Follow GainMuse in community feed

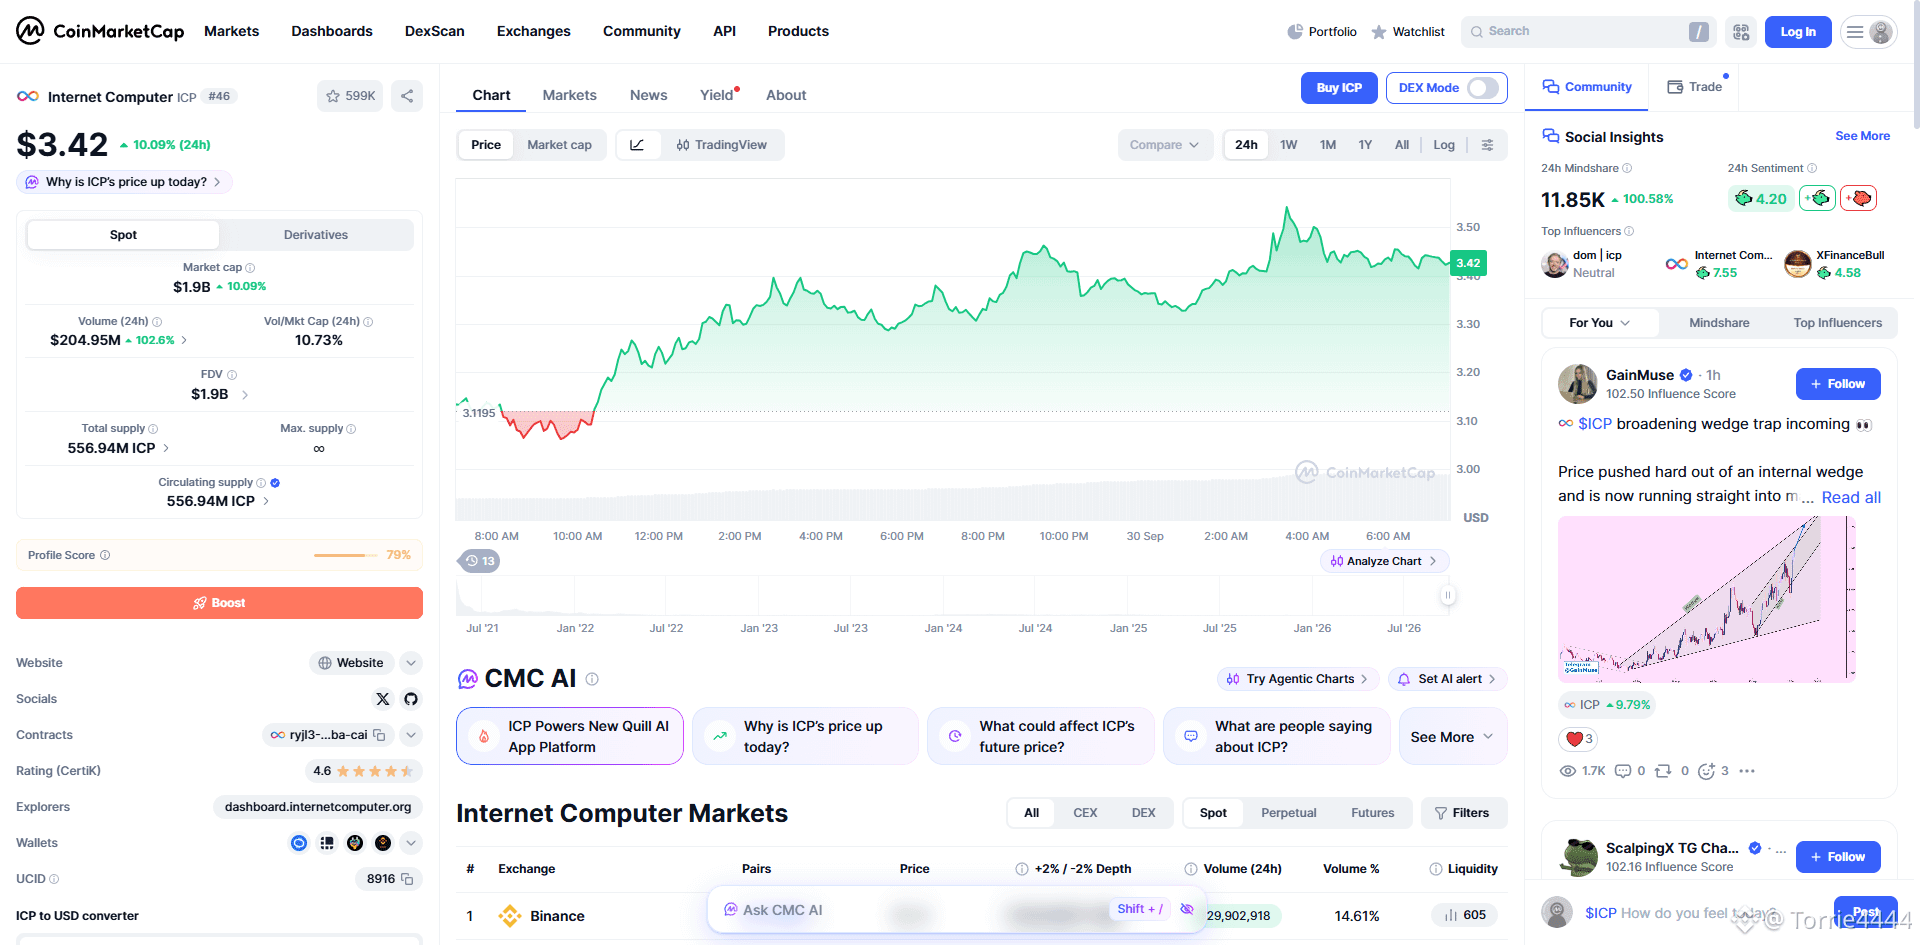[1838, 384]
